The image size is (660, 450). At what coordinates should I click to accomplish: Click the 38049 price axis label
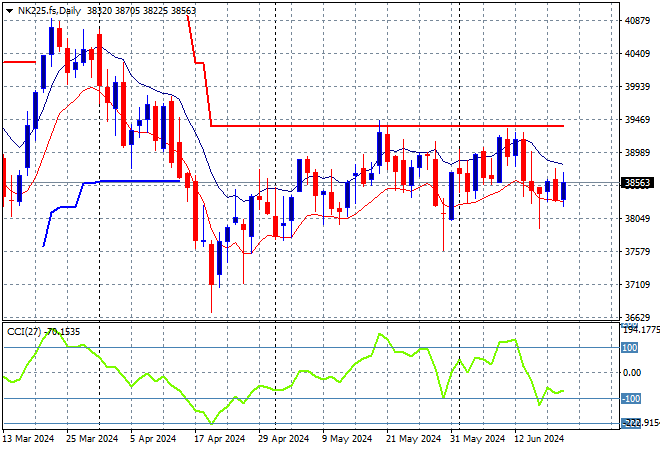637,218
